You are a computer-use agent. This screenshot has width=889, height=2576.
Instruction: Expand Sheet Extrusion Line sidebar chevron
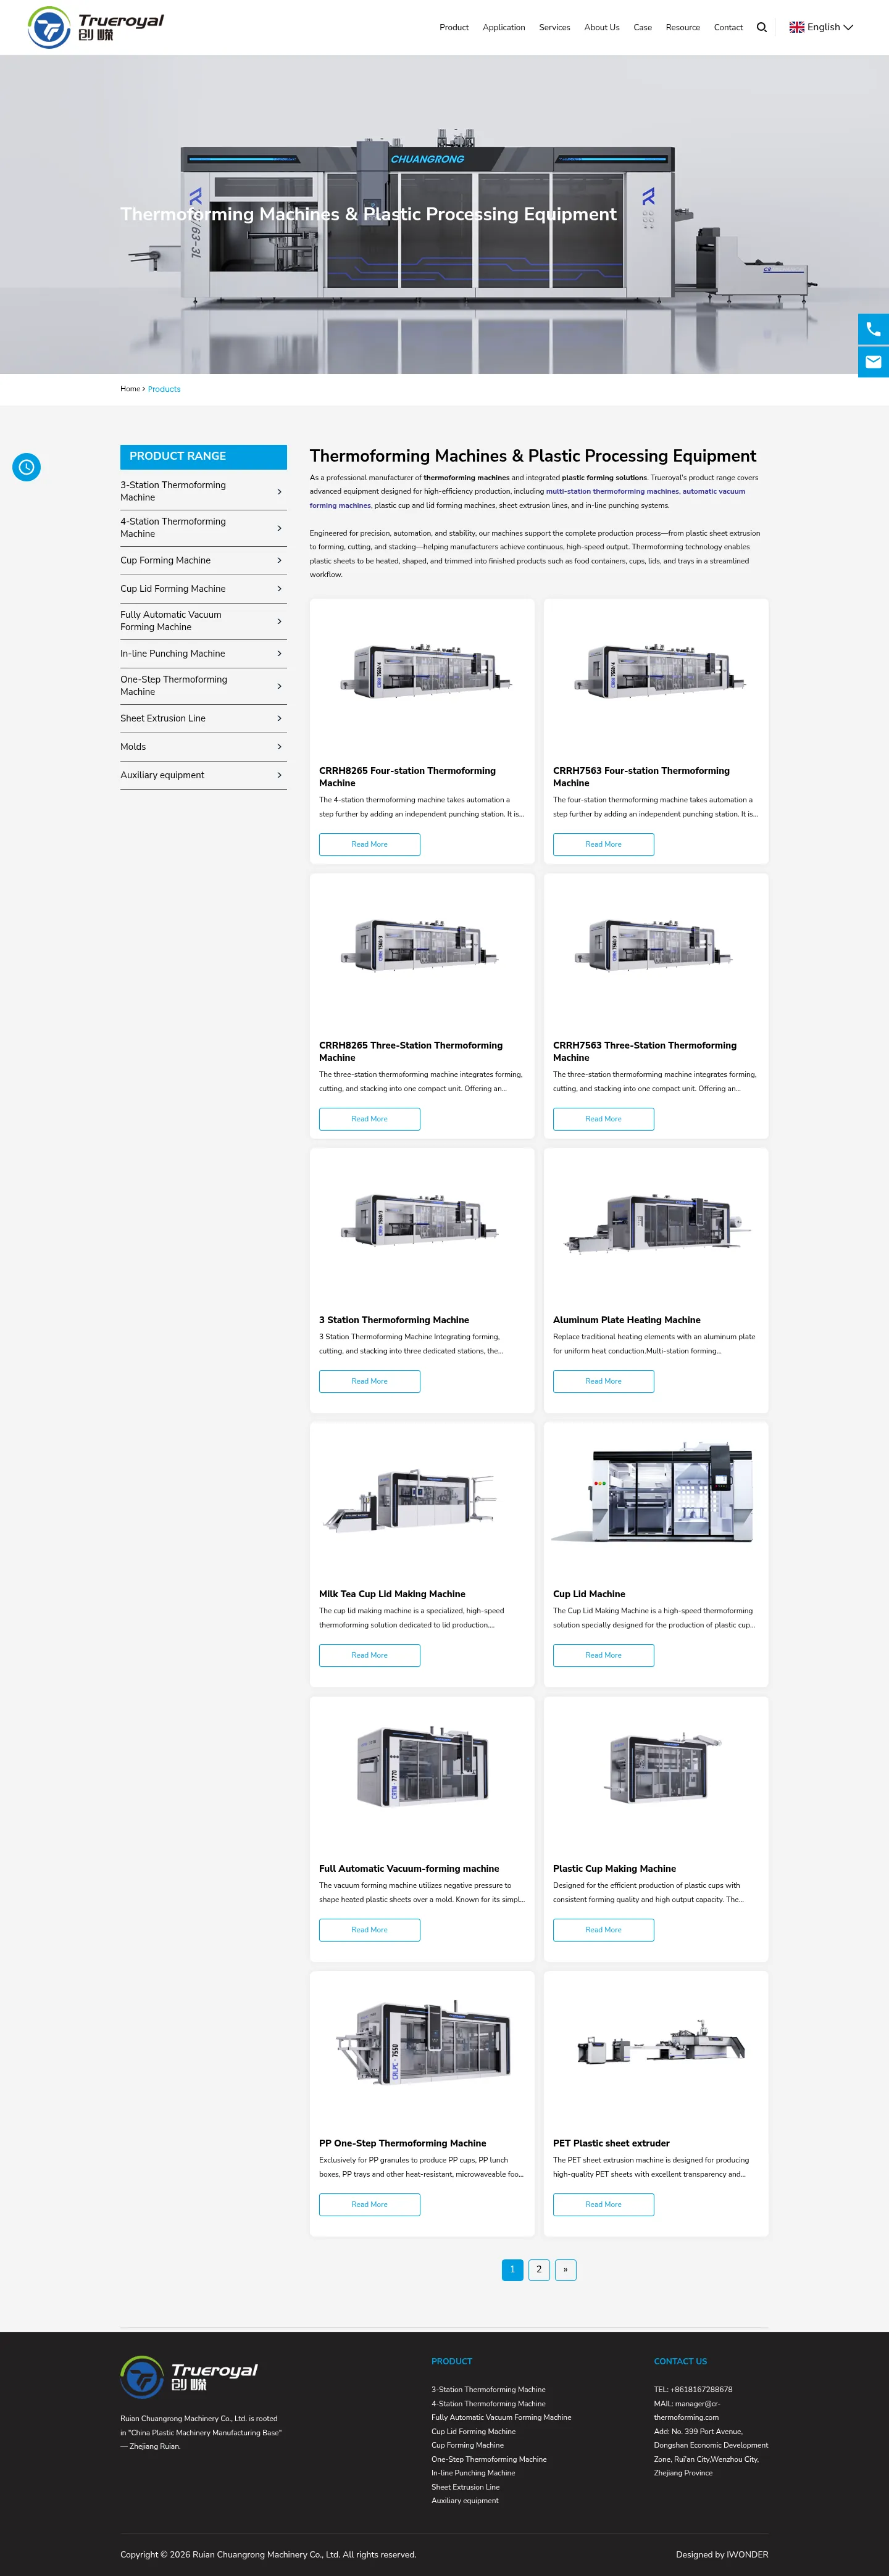tap(279, 719)
